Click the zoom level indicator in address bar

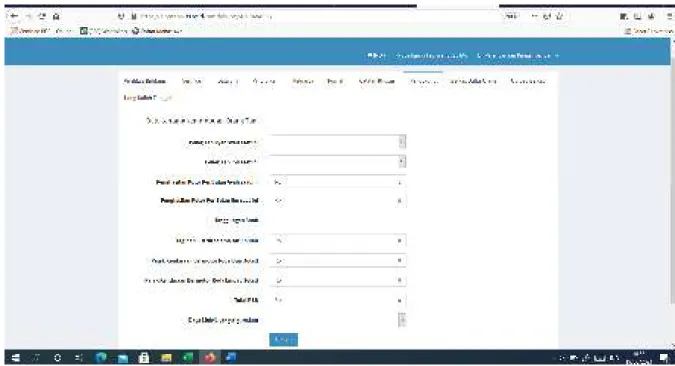(x=511, y=16)
